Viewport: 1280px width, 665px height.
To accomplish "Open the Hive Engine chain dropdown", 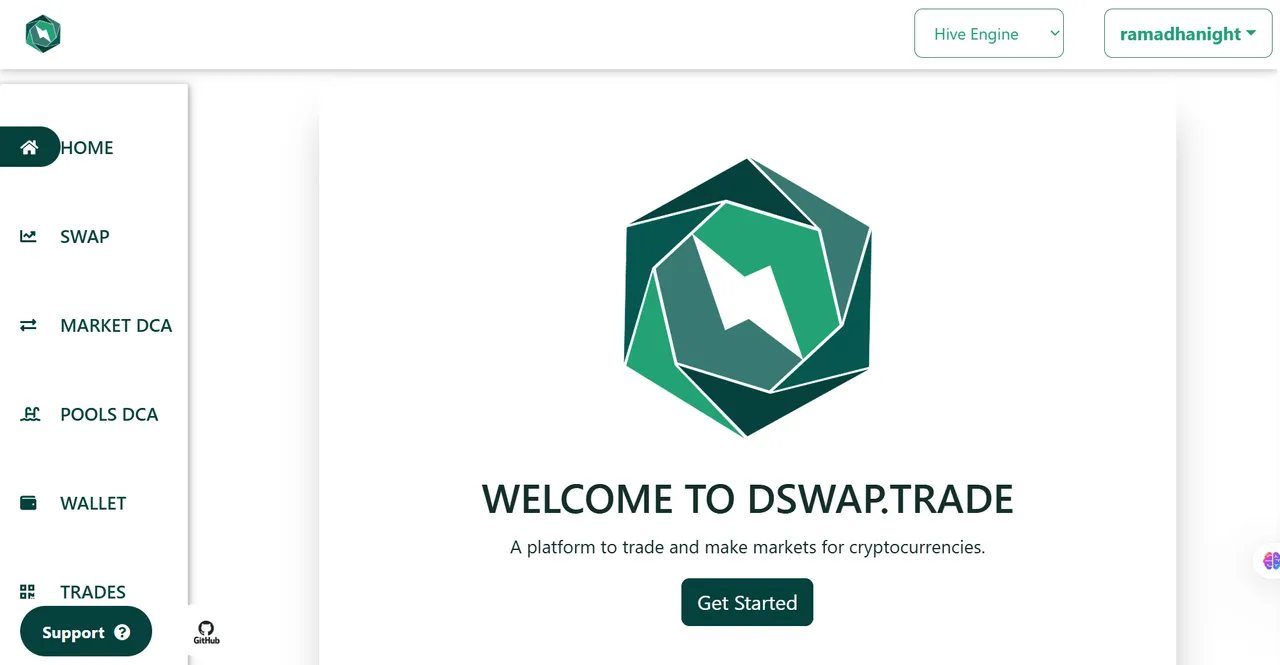I will [989, 33].
